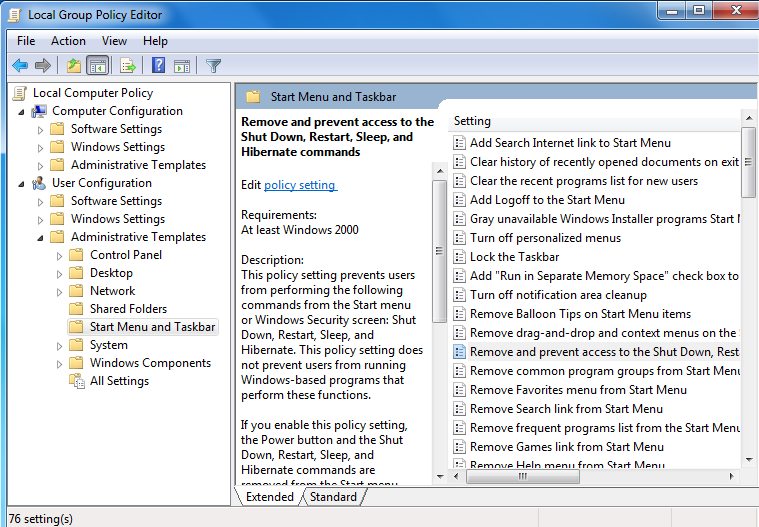Expand Software Settings under Computer Configuration
Image resolution: width=759 pixels, height=527 pixels.
coord(41,130)
